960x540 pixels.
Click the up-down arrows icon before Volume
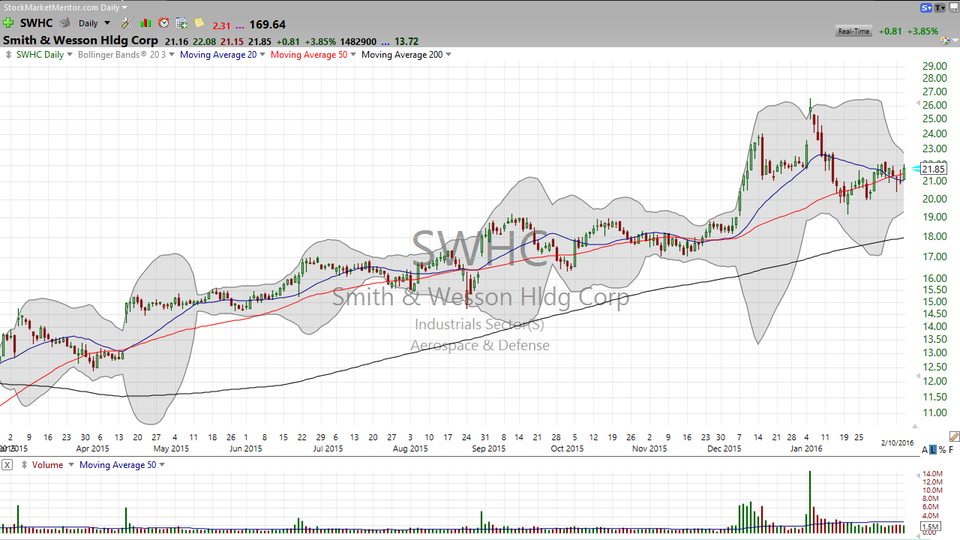click(24, 465)
